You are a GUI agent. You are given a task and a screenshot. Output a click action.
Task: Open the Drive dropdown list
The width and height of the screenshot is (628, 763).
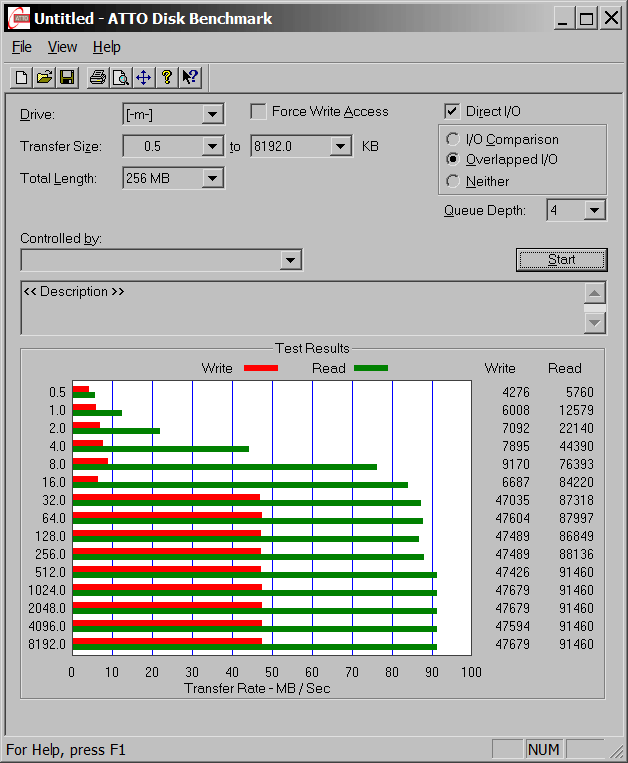[x=212, y=114]
